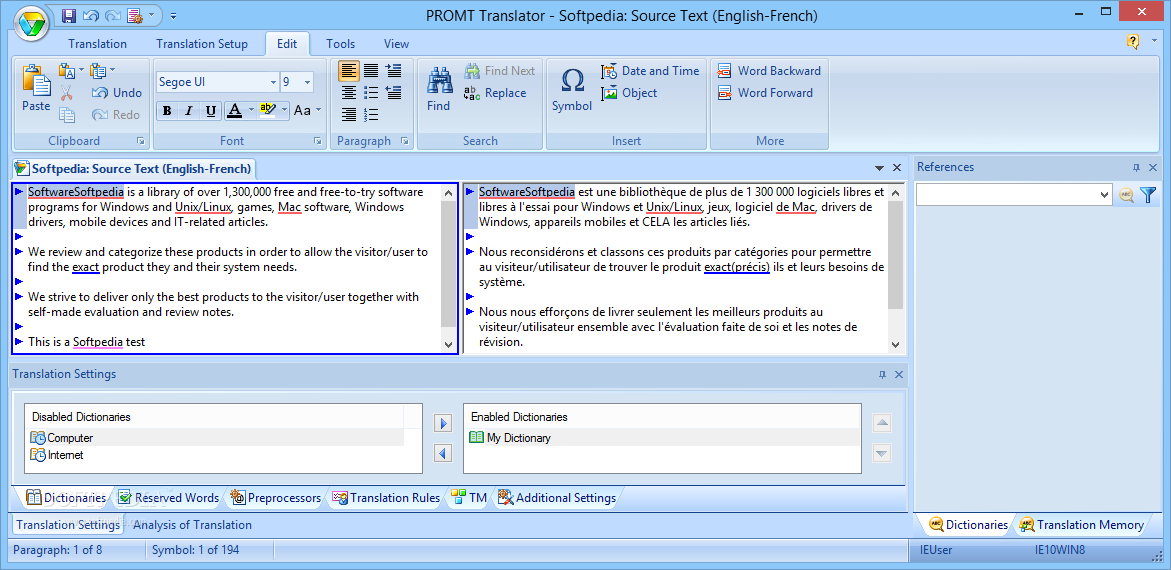Click Word Backward button
This screenshot has width=1171, height=570.
pyautogui.click(x=769, y=71)
